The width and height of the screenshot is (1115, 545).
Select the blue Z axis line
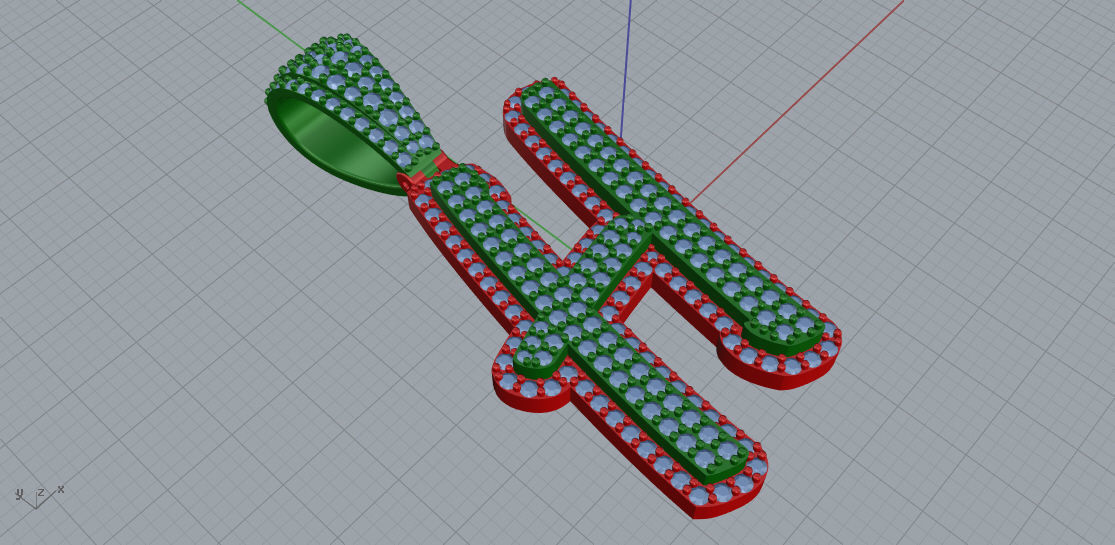(x=626, y=68)
